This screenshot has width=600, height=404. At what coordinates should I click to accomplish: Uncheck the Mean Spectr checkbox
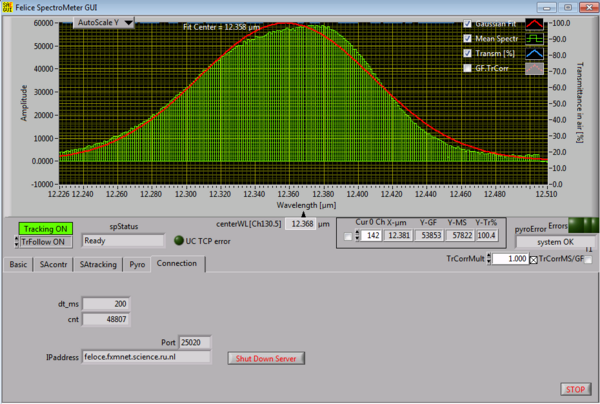point(467,39)
